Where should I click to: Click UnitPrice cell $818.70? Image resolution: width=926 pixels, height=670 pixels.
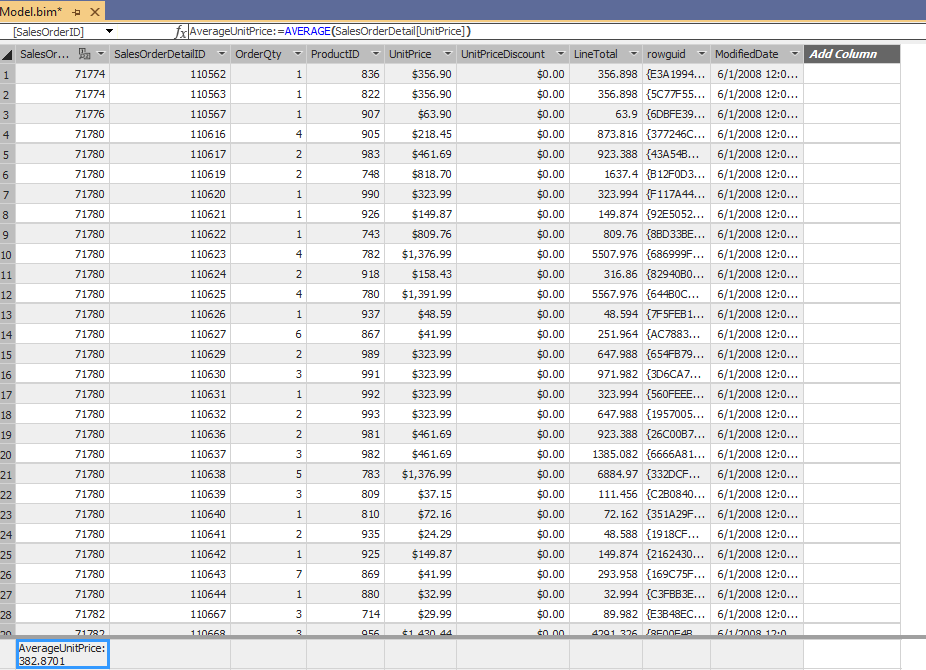pyautogui.click(x=420, y=174)
